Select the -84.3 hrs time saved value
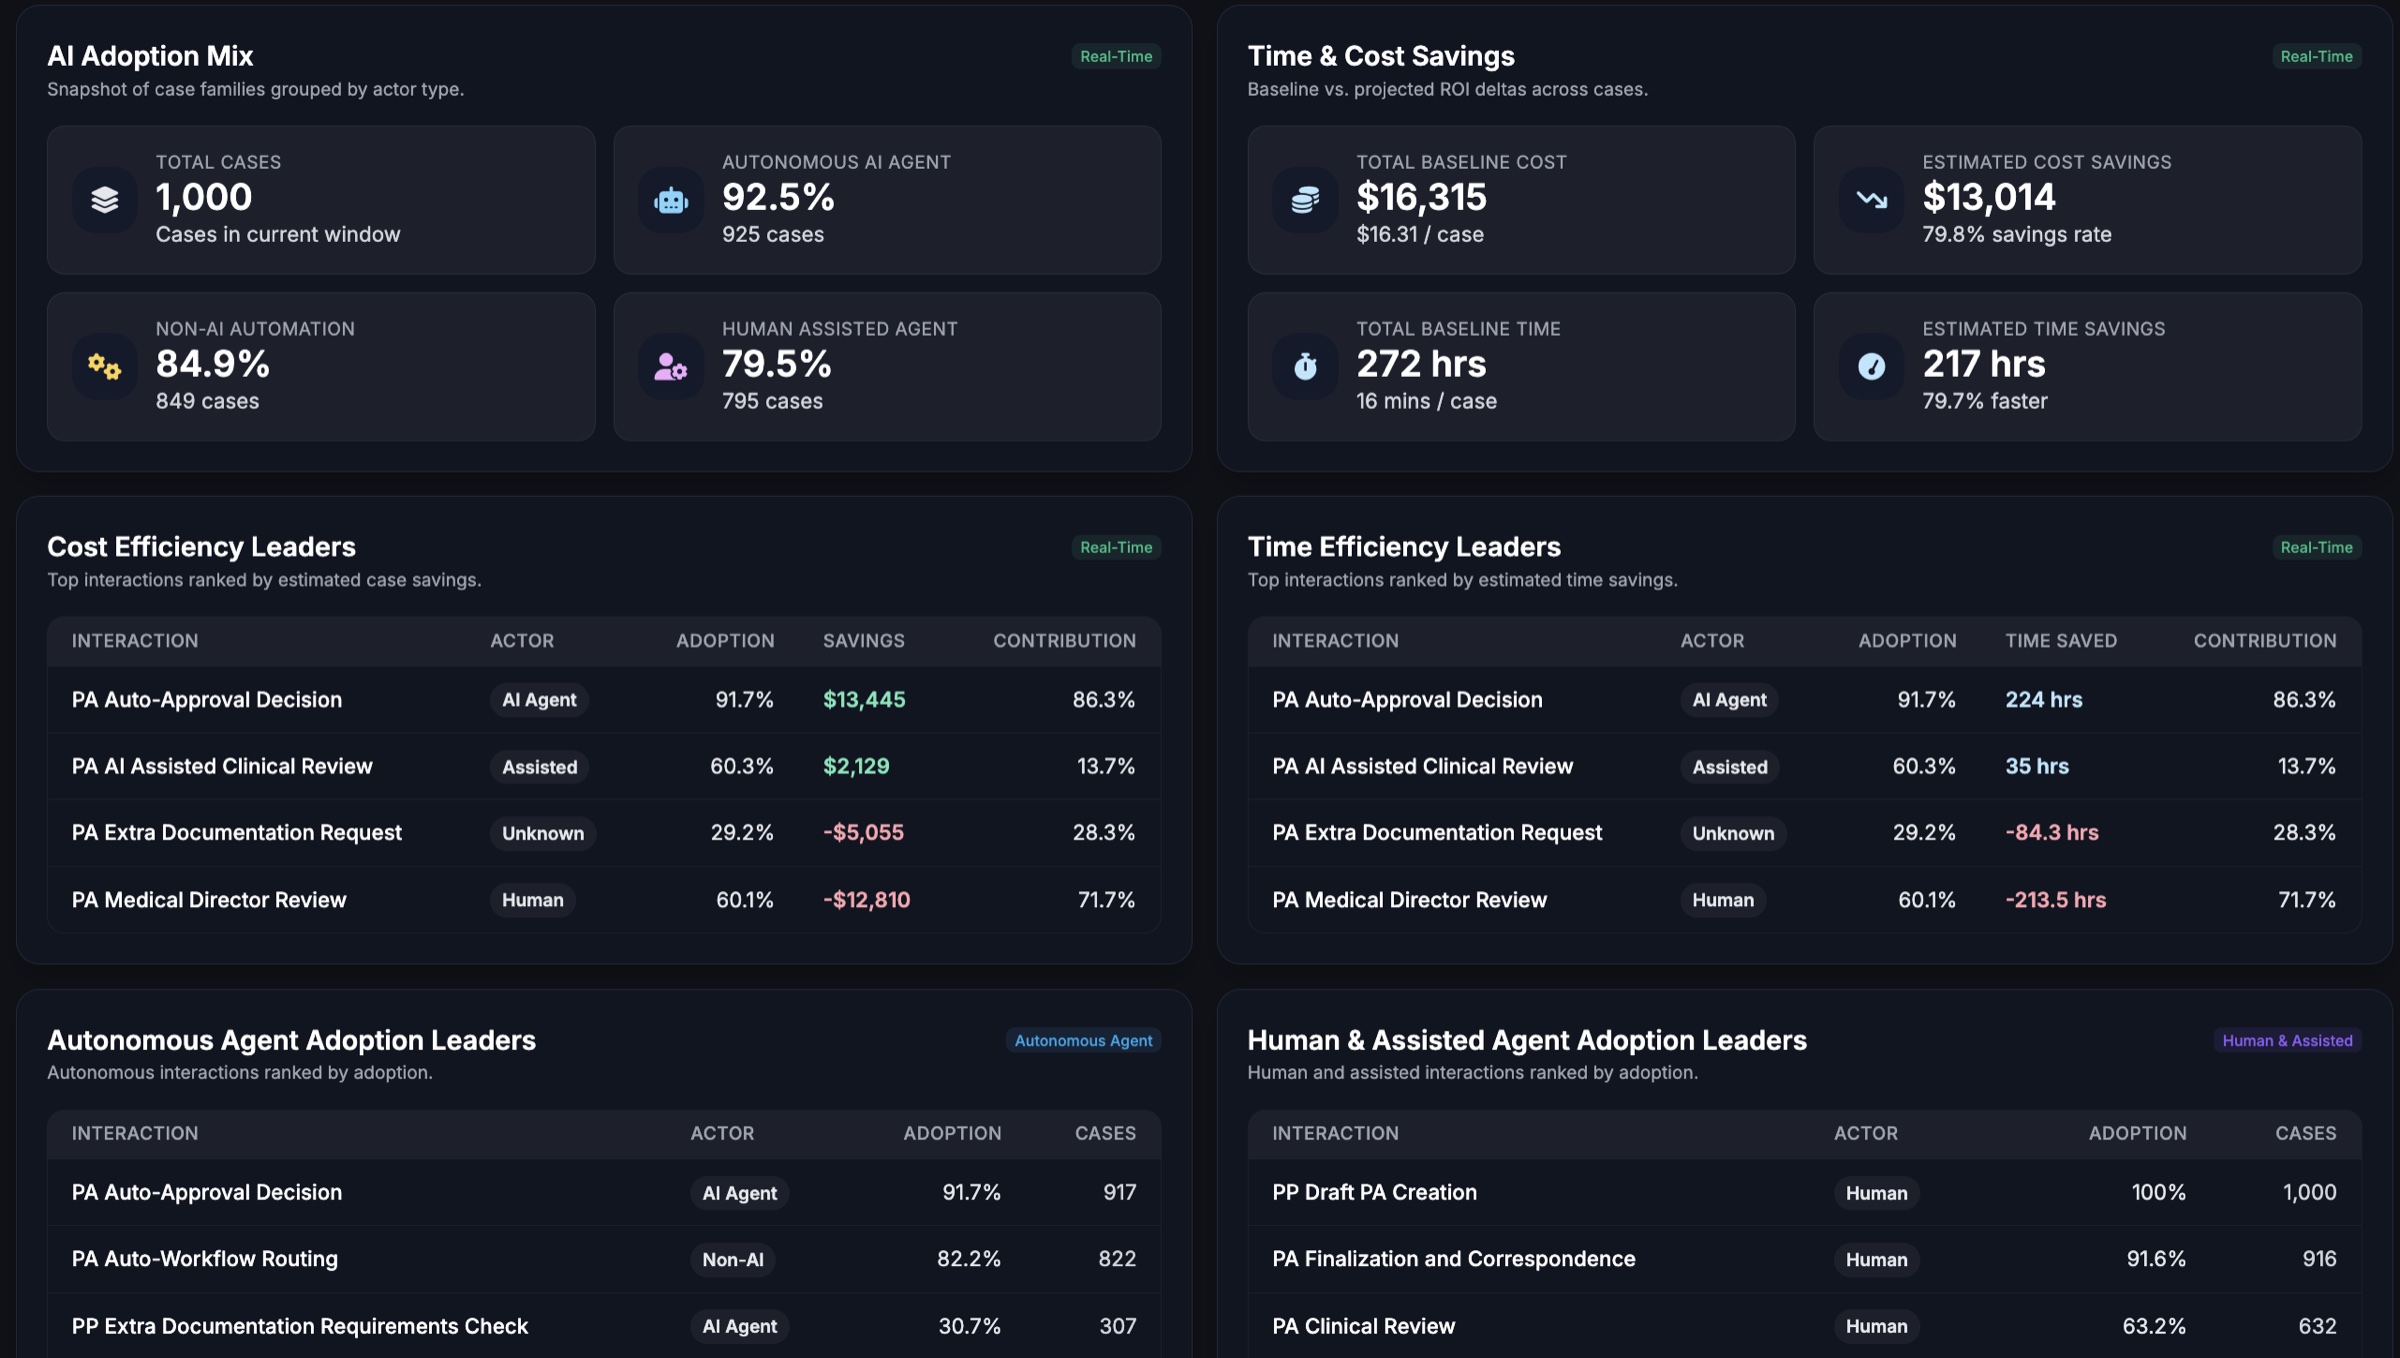 [x=2052, y=832]
